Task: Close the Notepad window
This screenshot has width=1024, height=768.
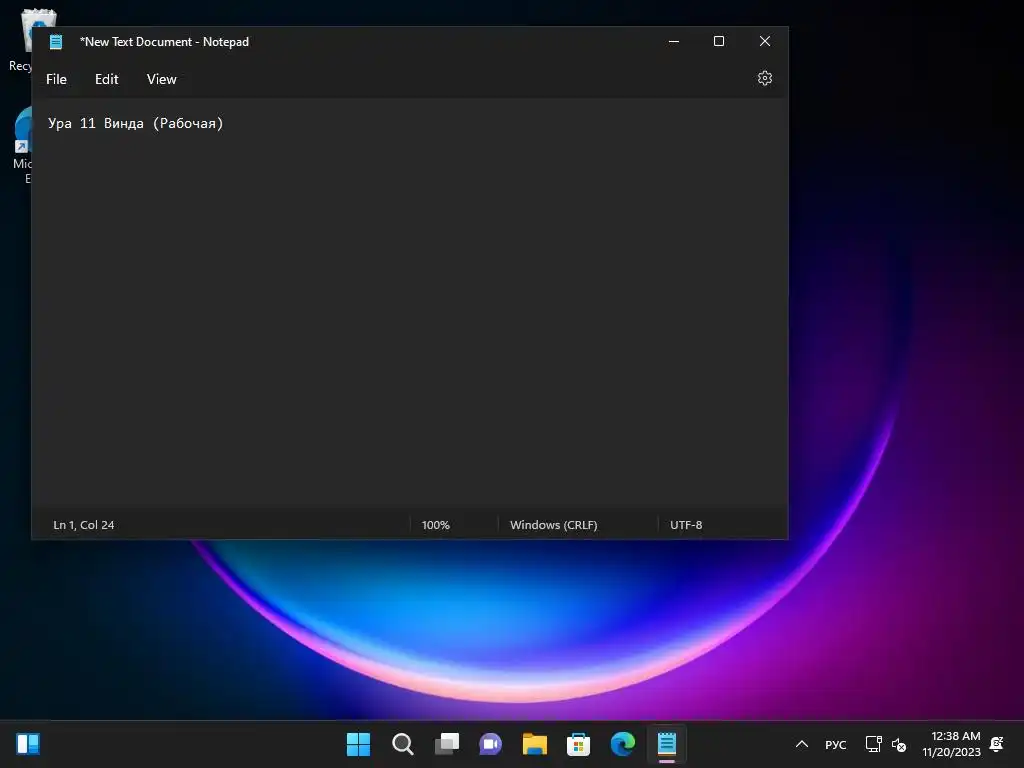Action: 765,41
